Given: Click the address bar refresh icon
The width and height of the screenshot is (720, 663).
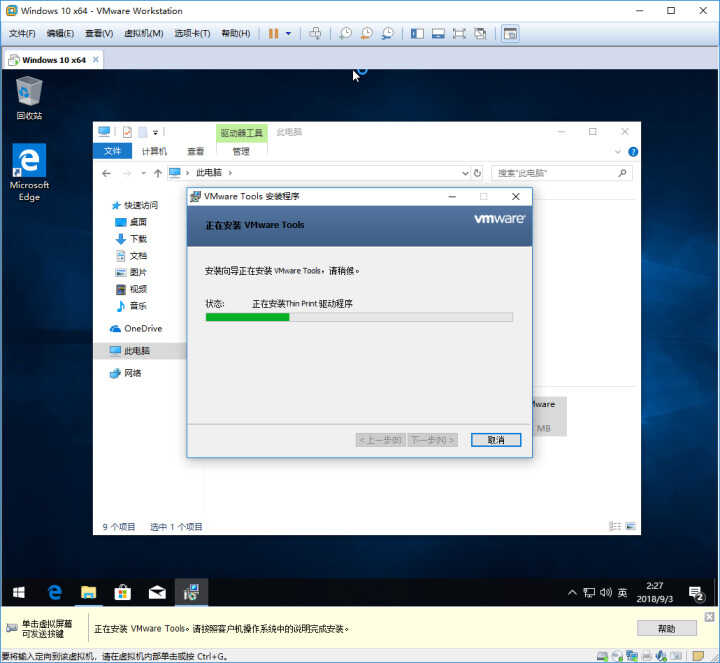Looking at the screenshot, I should [x=477, y=173].
